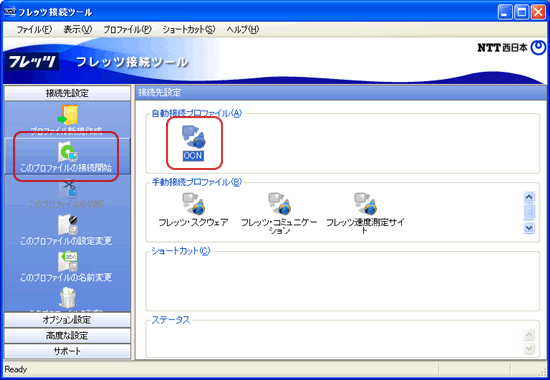This screenshot has width=550, height=380.
Task: Expand the オプション設定 sidebar section
Action: [x=67, y=320]
